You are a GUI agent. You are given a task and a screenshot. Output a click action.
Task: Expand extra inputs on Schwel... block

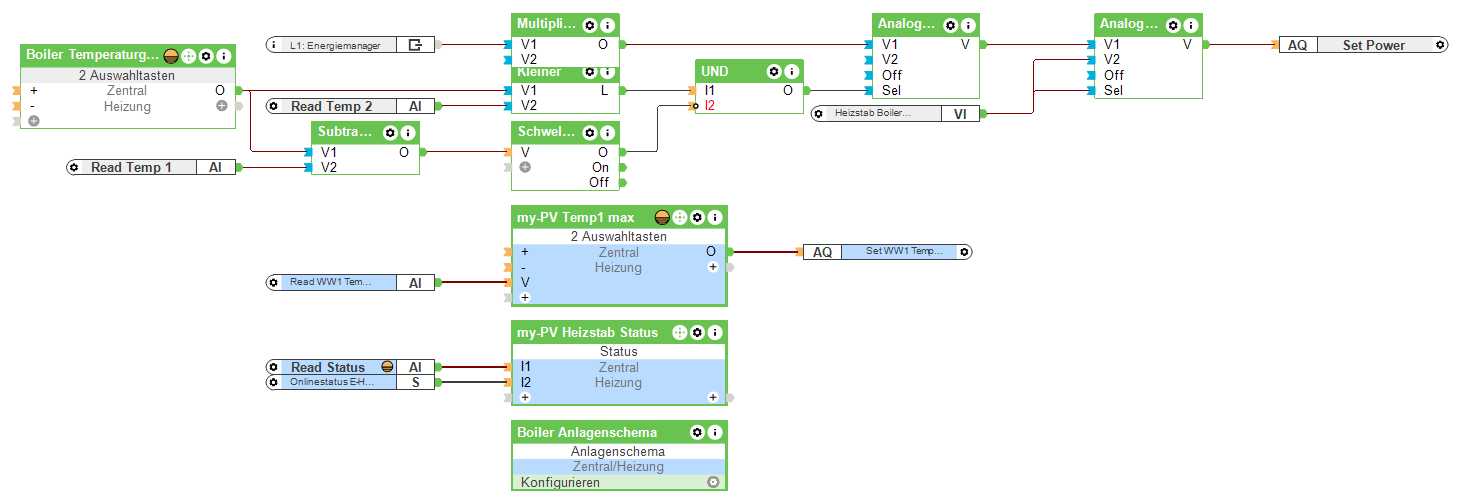525,167
